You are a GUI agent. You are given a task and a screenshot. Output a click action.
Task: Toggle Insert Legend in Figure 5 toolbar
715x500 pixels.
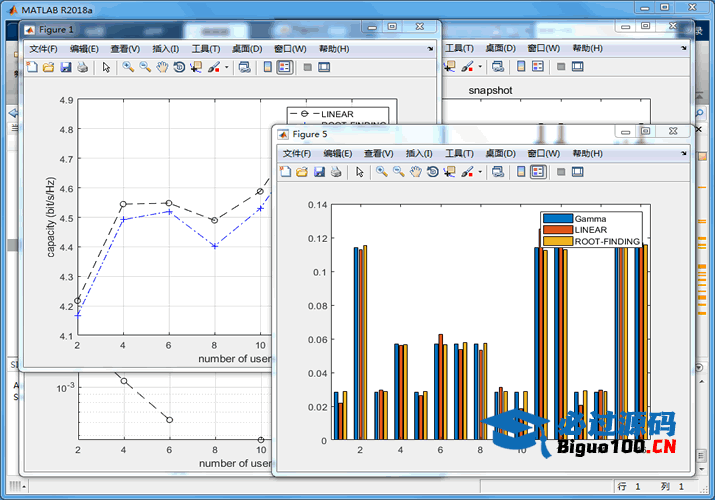tap(538, 172)
